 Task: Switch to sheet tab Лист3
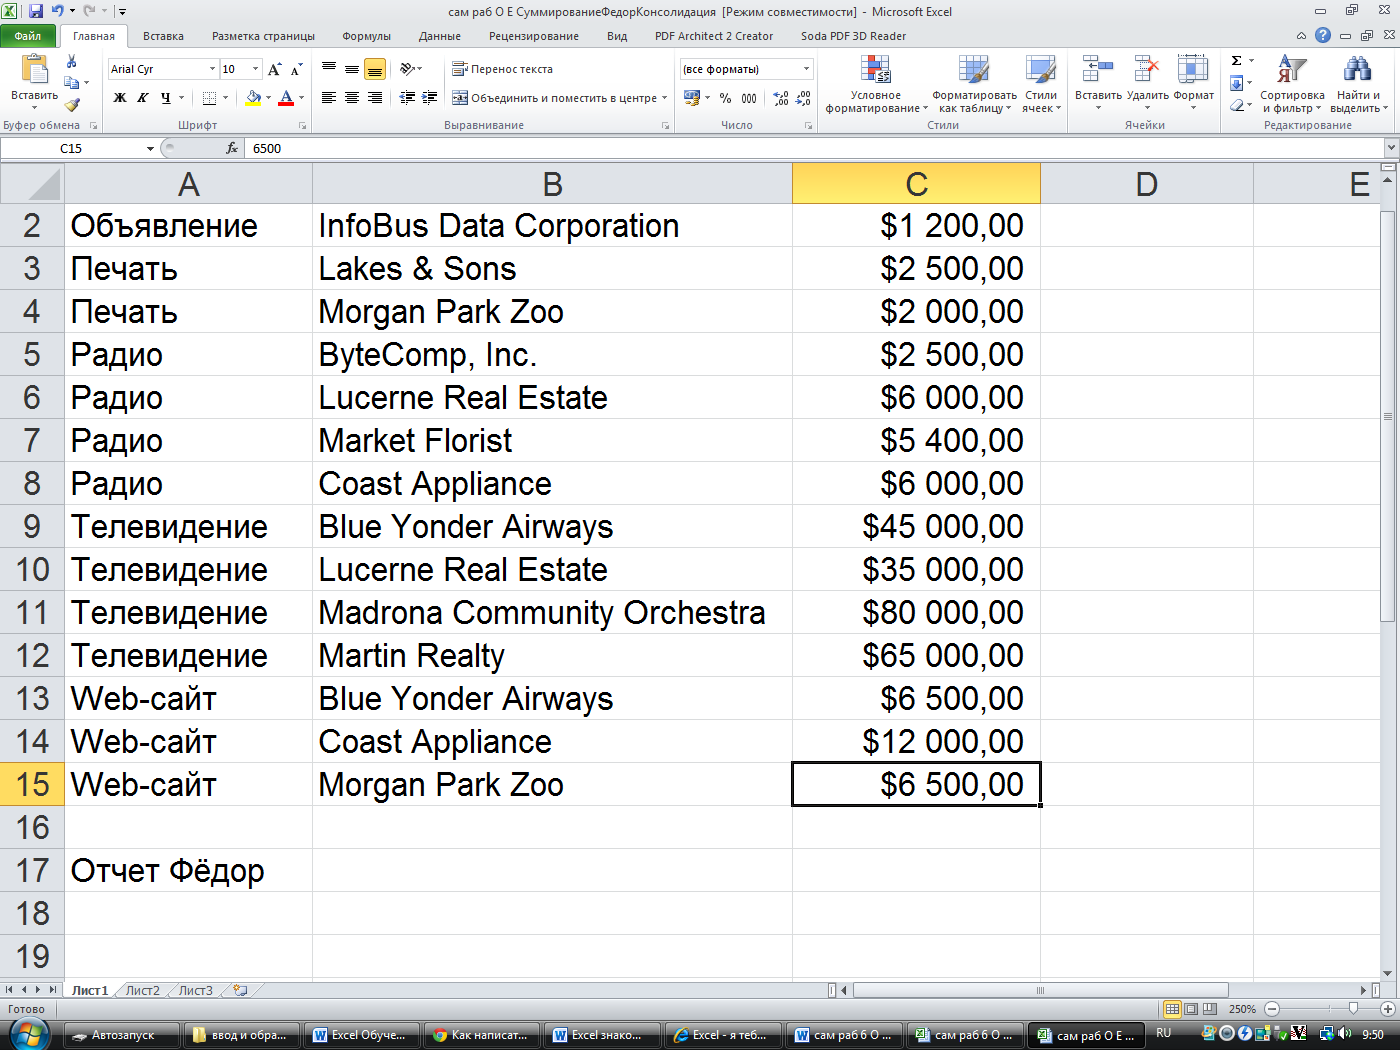point(196,990)
